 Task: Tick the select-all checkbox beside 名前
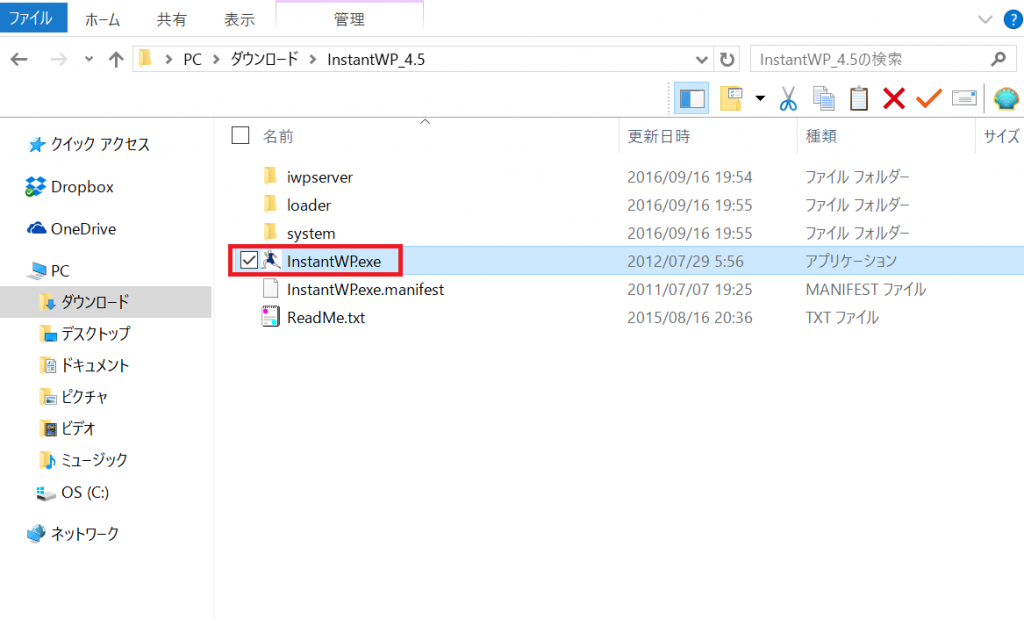pos(240,135)
